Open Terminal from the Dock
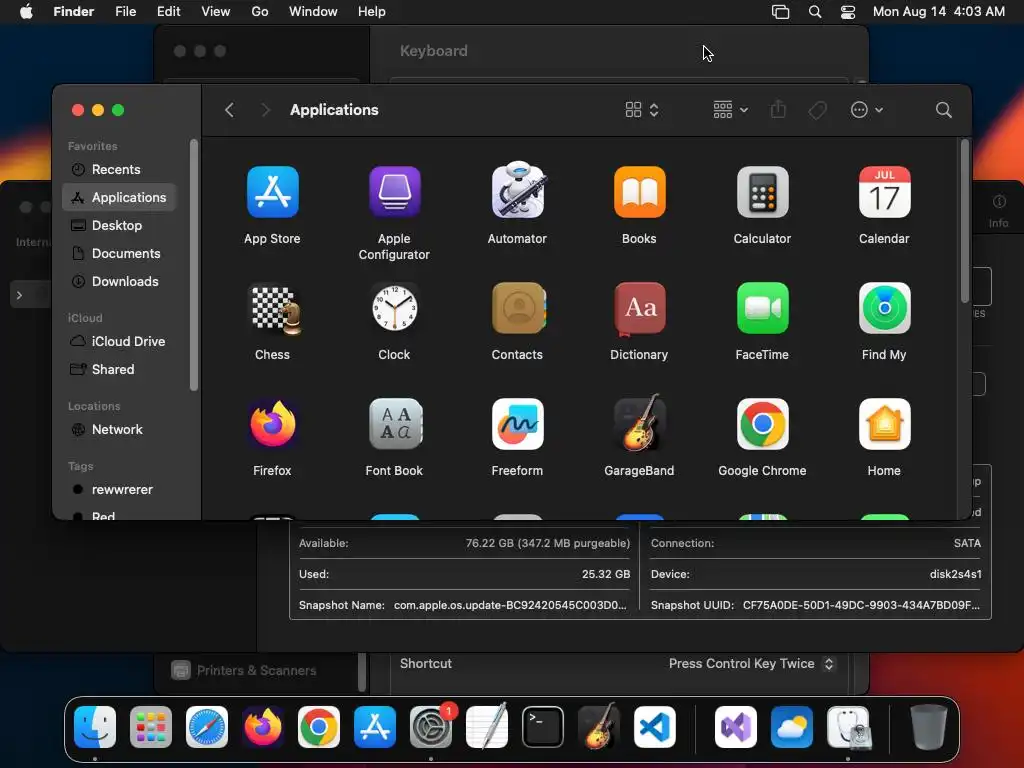This screenshot has width=1024, height=768. pyautogui.click(x=543, y=727)
